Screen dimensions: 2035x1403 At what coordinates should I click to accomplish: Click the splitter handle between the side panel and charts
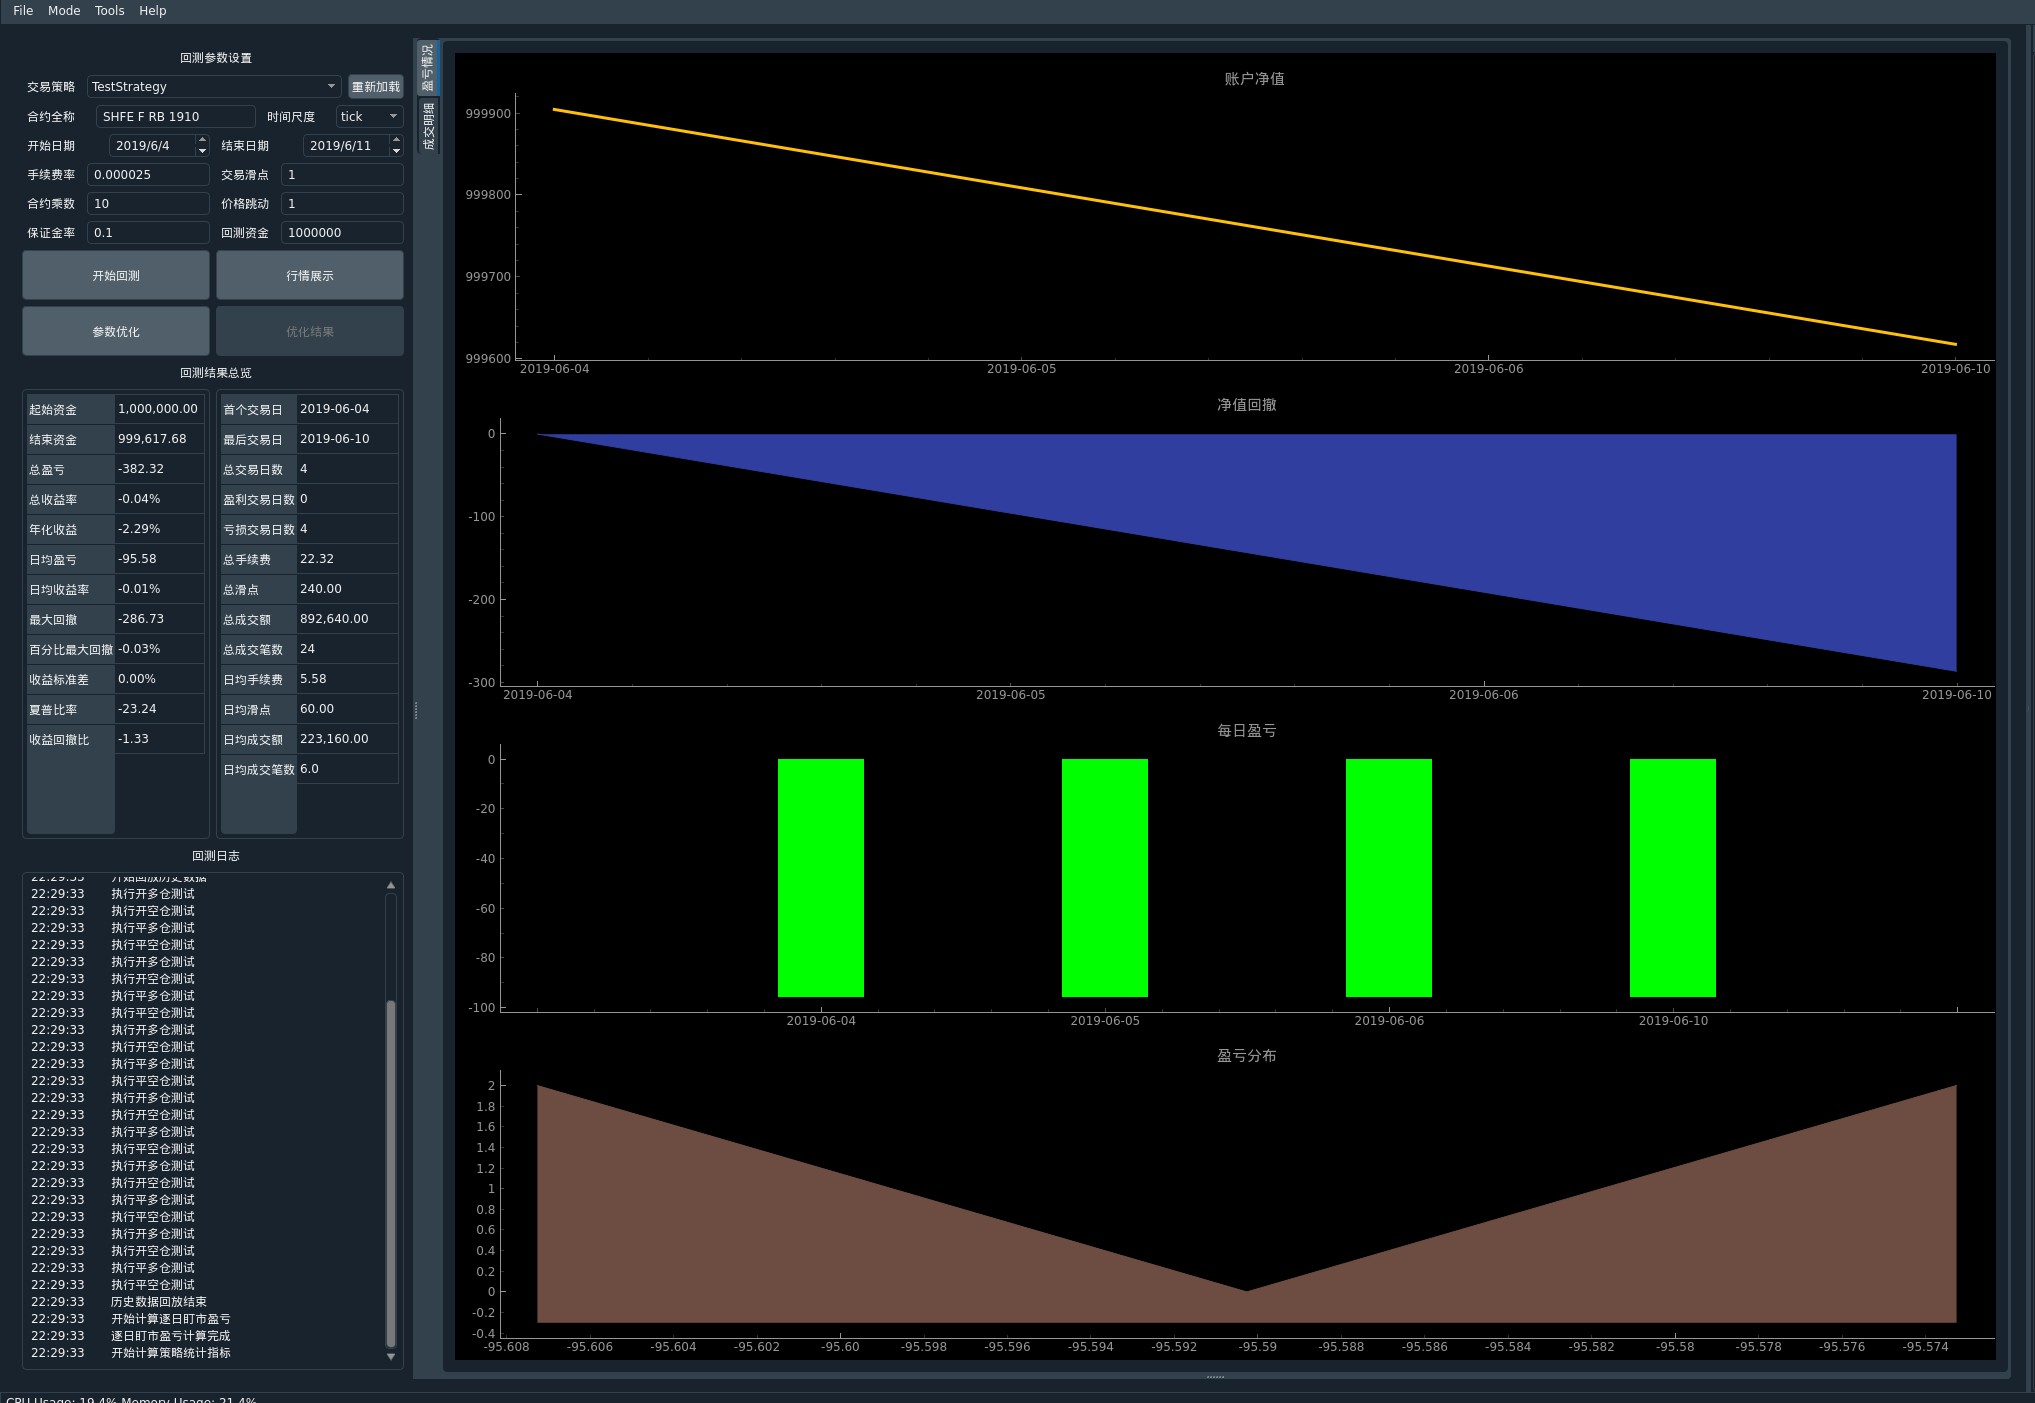(x=416, y=711)
